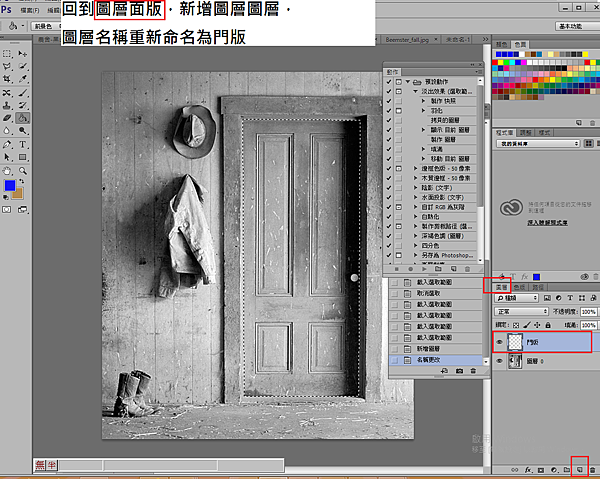The height and width of the screenshot is (479, 600).
Task: Expand the 木質邊框 - 50 像素 action
Action: coord(416,178)
